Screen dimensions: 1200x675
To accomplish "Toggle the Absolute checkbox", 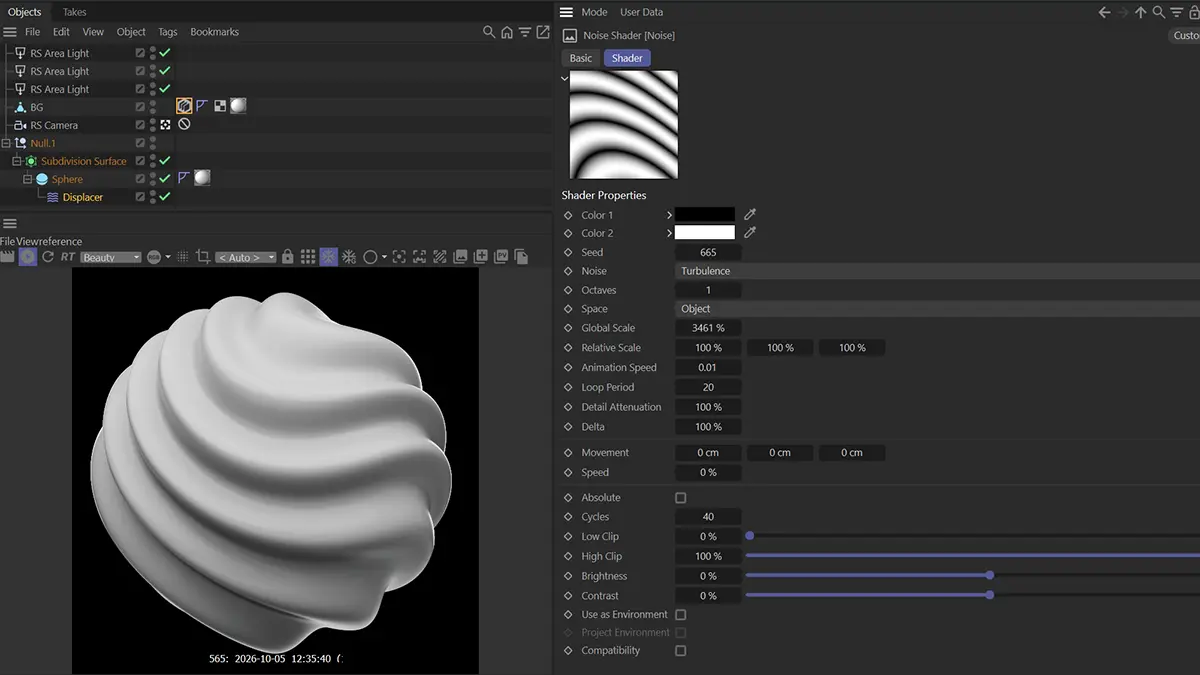I will [681, 497].
